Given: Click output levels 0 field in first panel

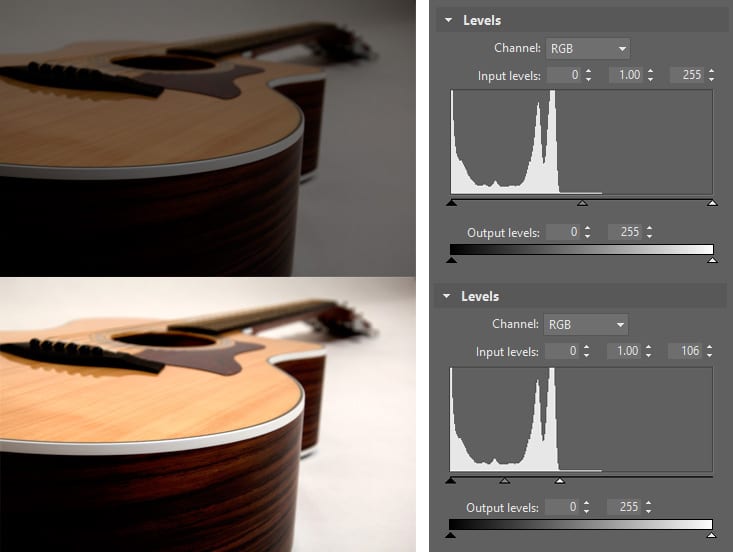Looking at the screenshot, I should point(563,232).
